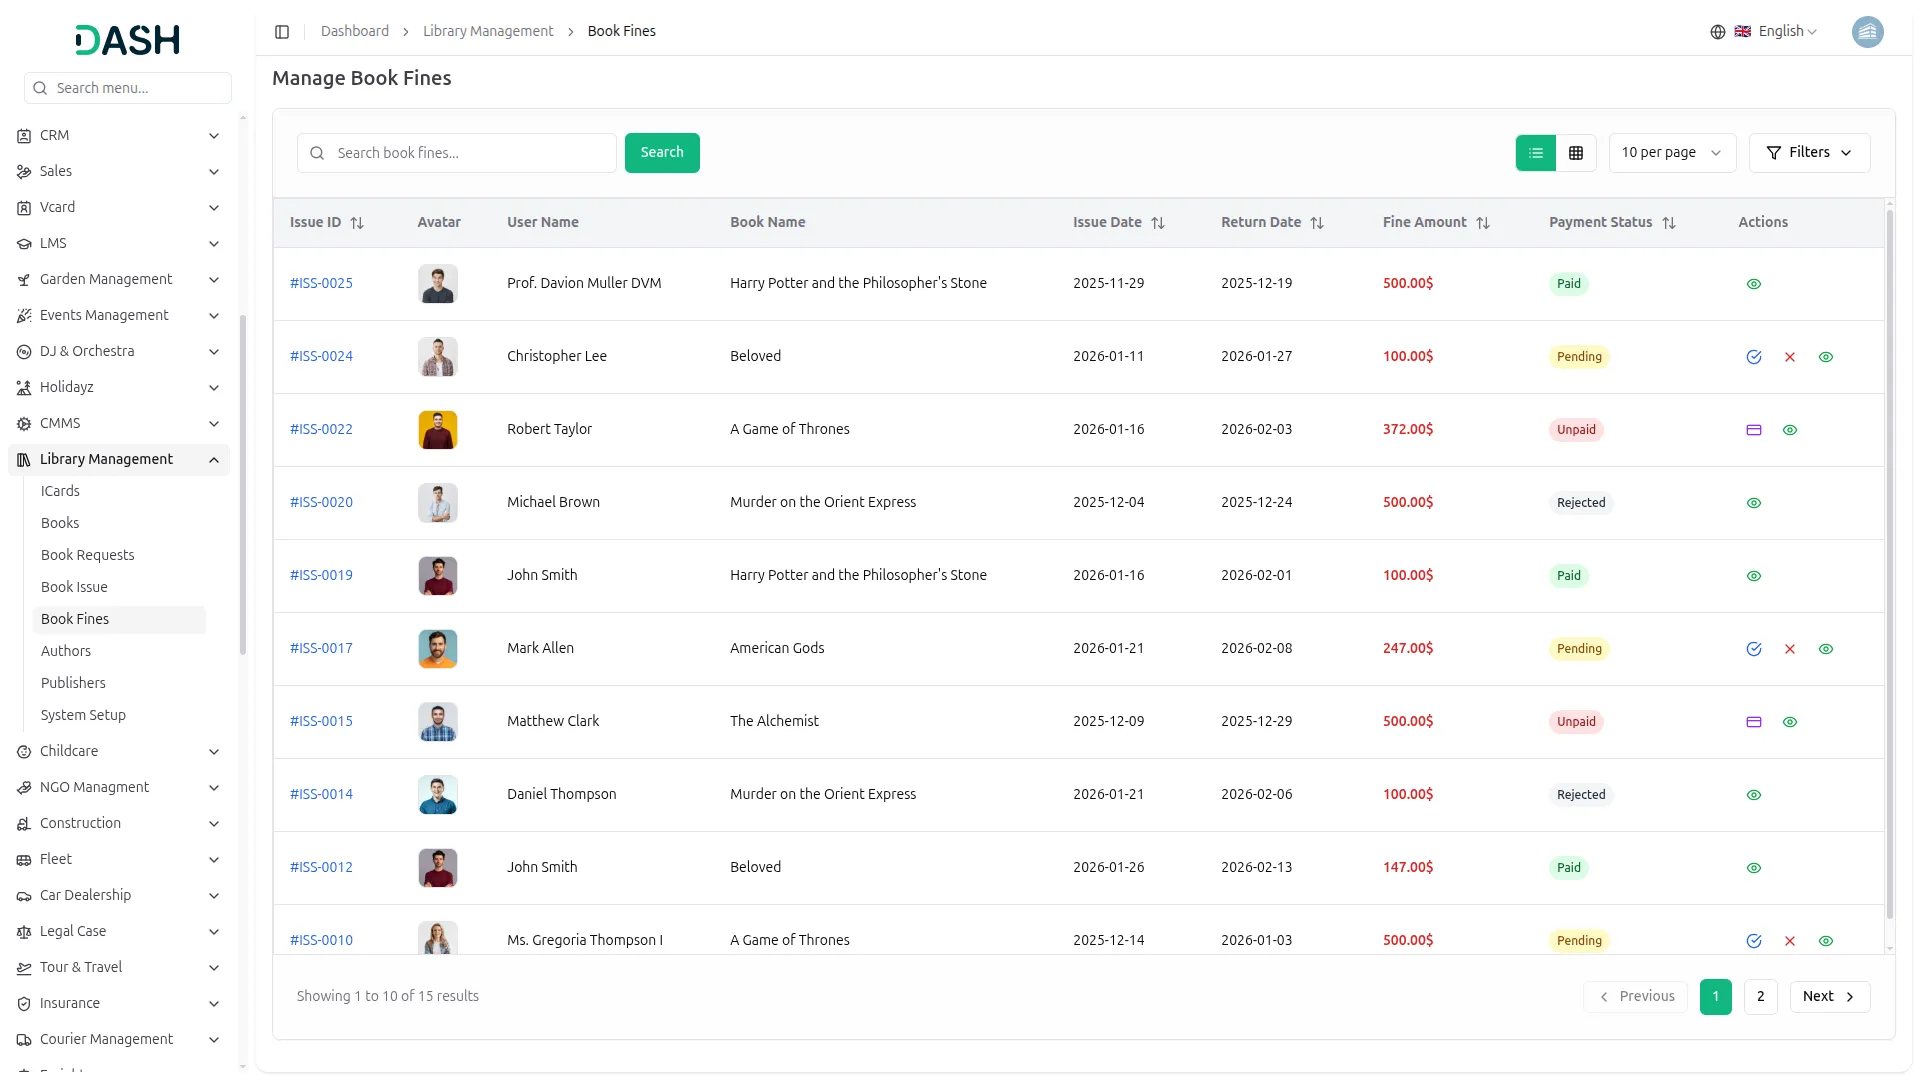The image size is (1920, 1080).
Task: Sort by Fine Amount column arrows
Action: click(1483, 223)
